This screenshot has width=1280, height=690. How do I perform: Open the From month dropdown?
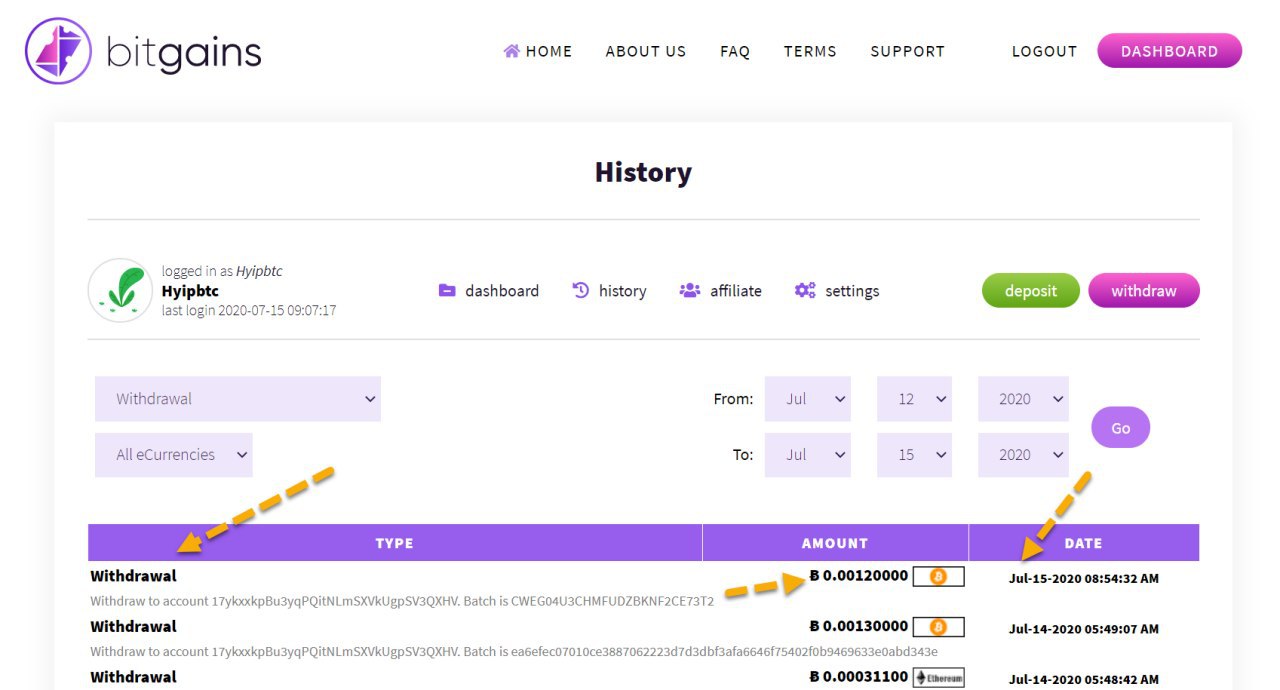808,398
